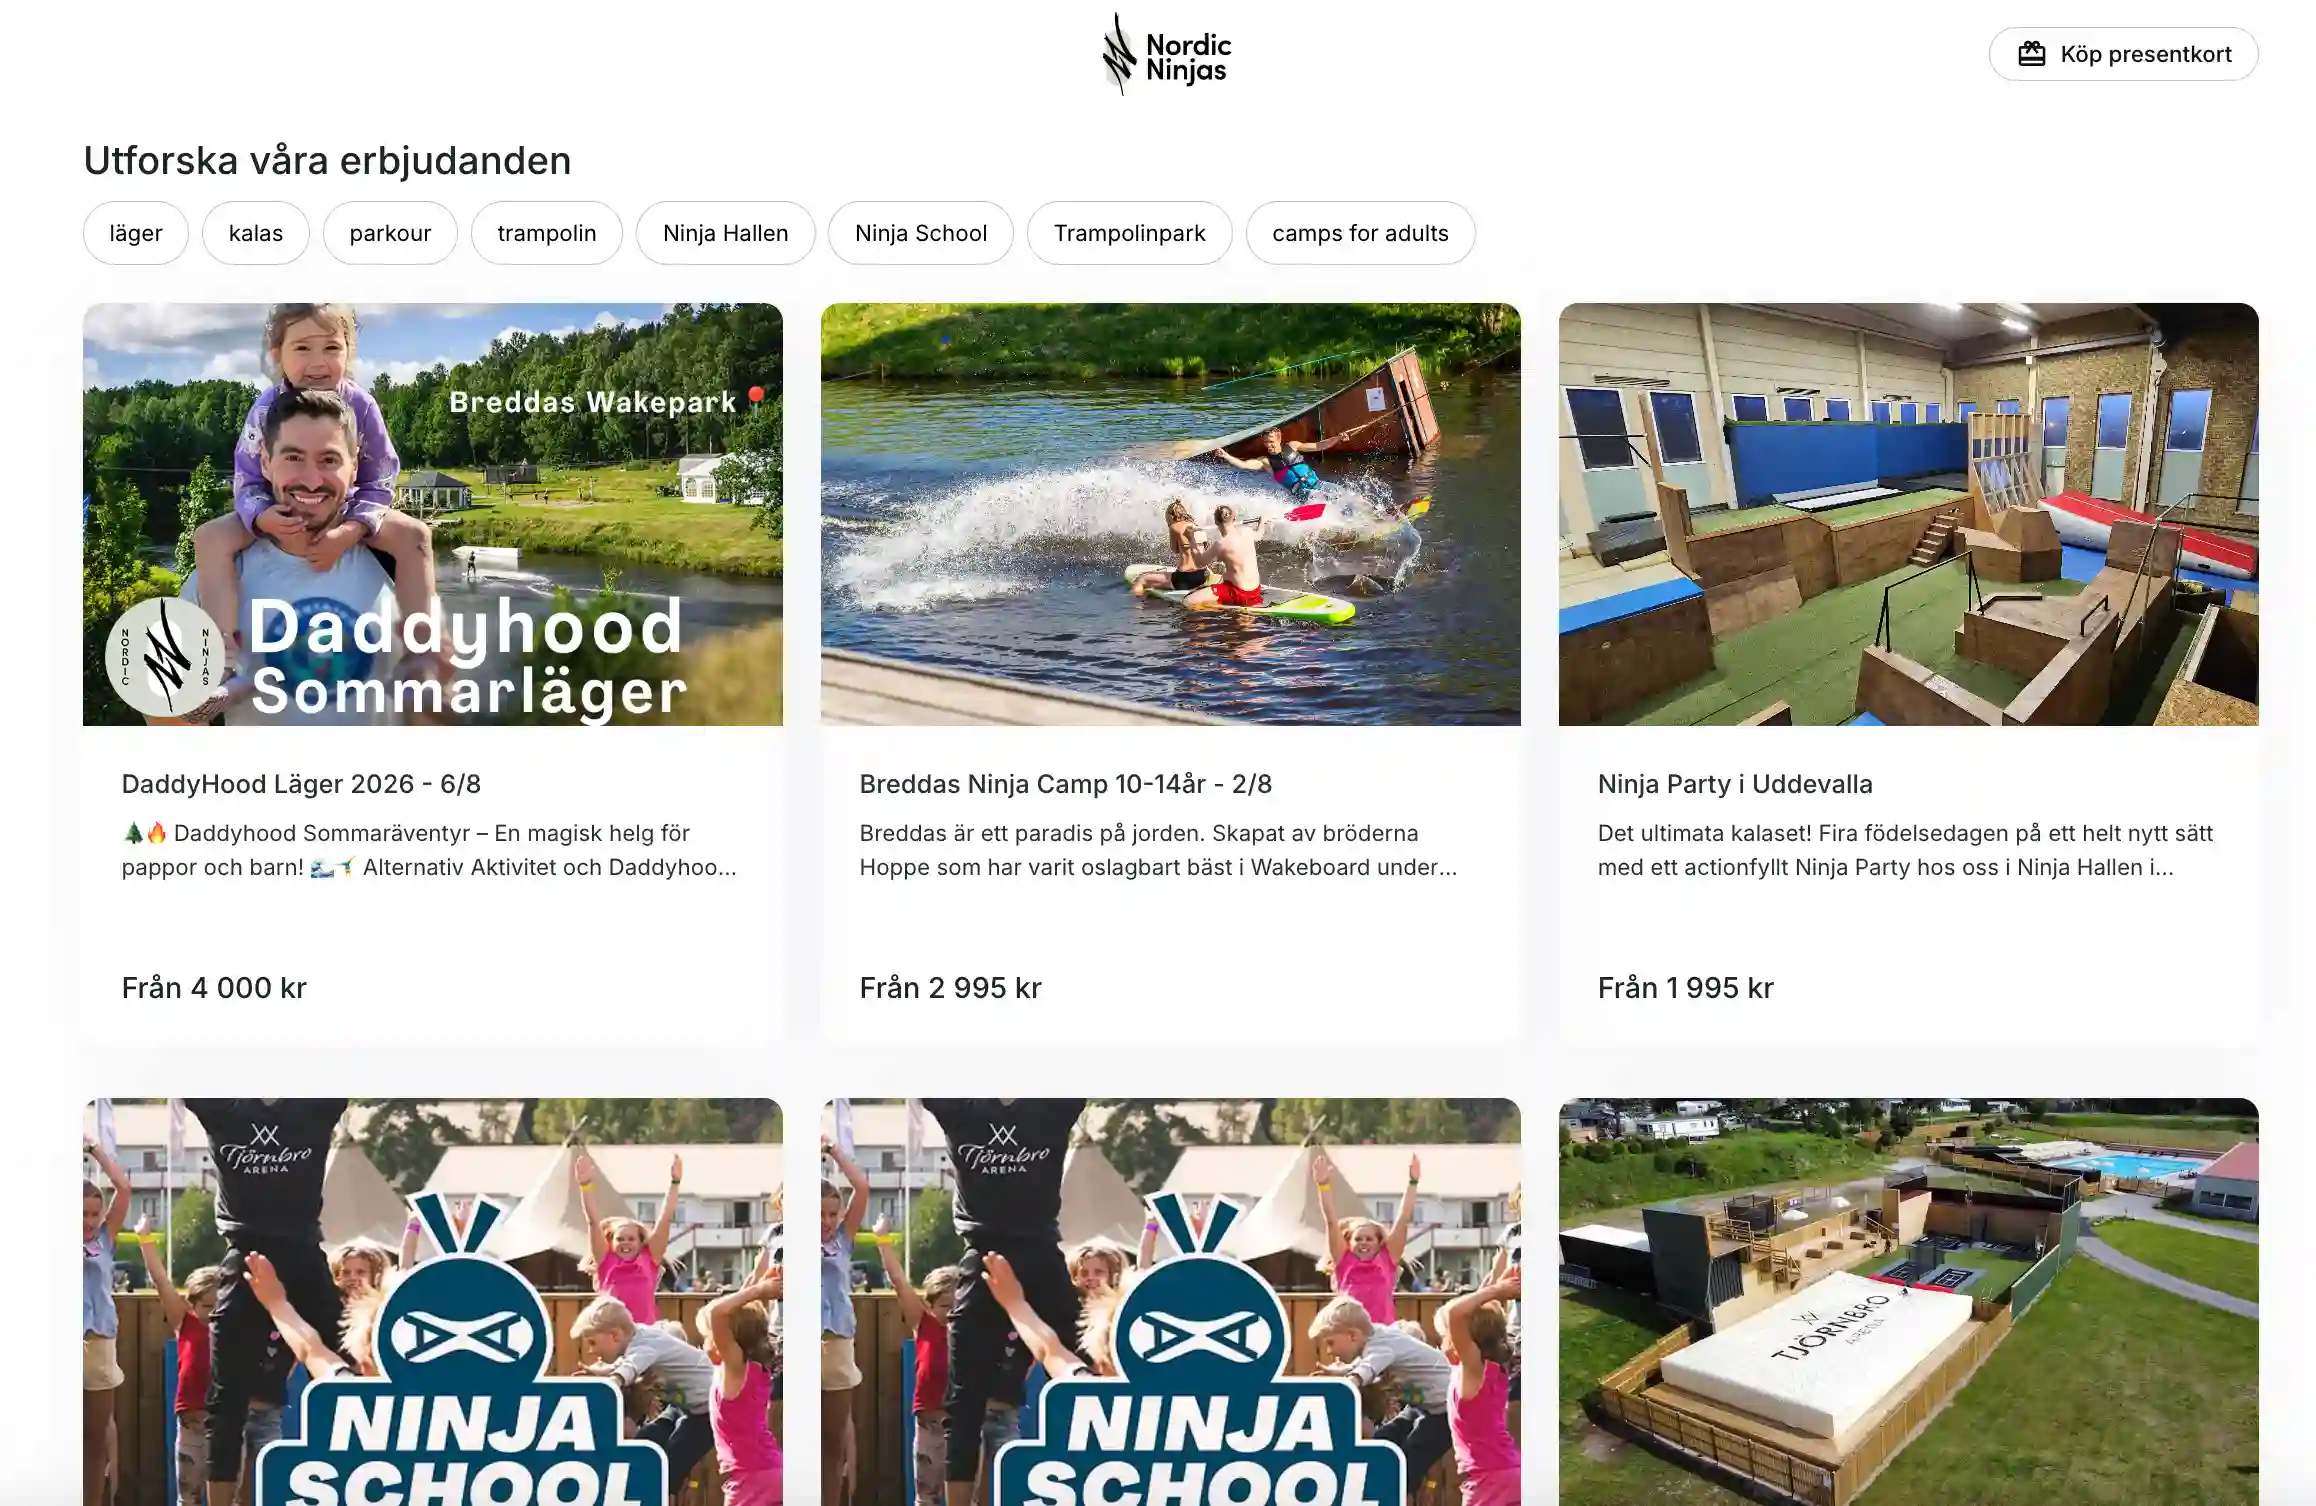Select the kalas filter chip
The image size is (2316, 1506).
(256, 233)
